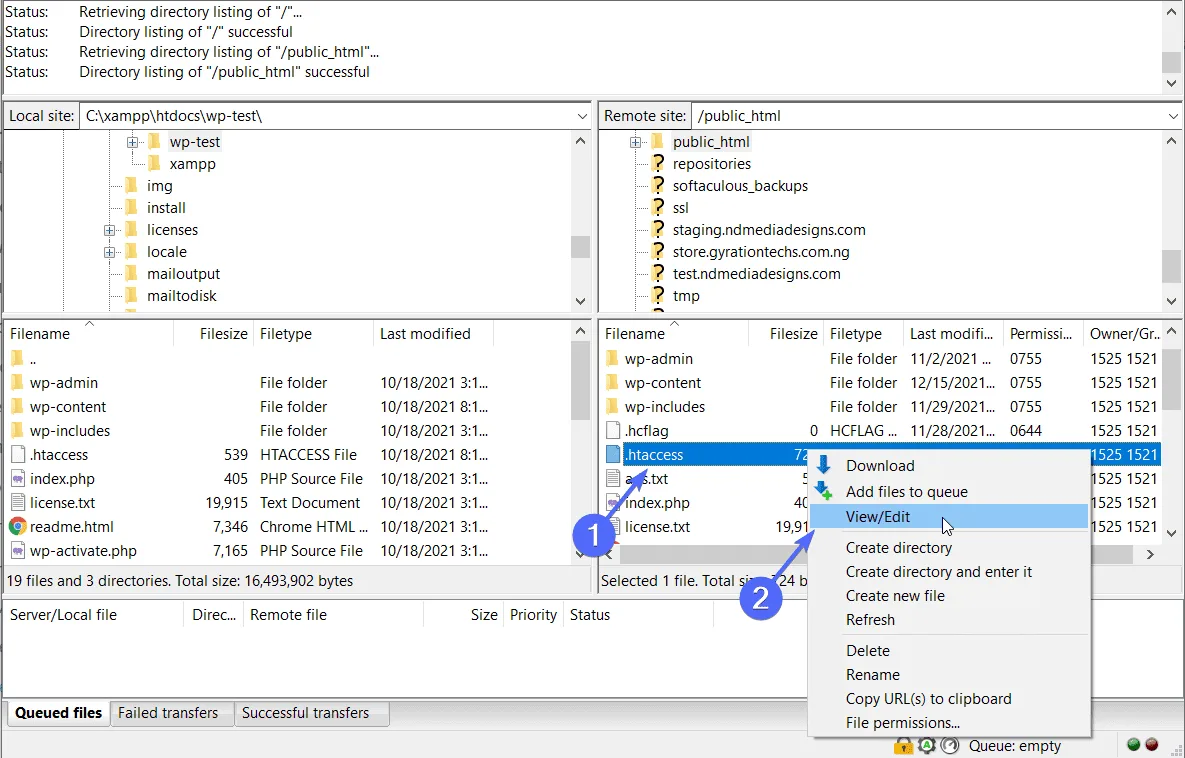Click the blue Download arrow icon
Screen dimensions: 1185x758
pos(824,466)
